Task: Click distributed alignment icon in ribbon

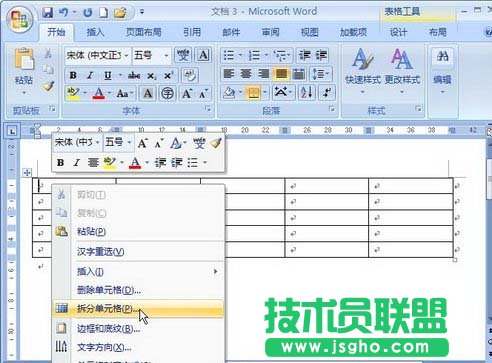Action: [x=299, y=74]
